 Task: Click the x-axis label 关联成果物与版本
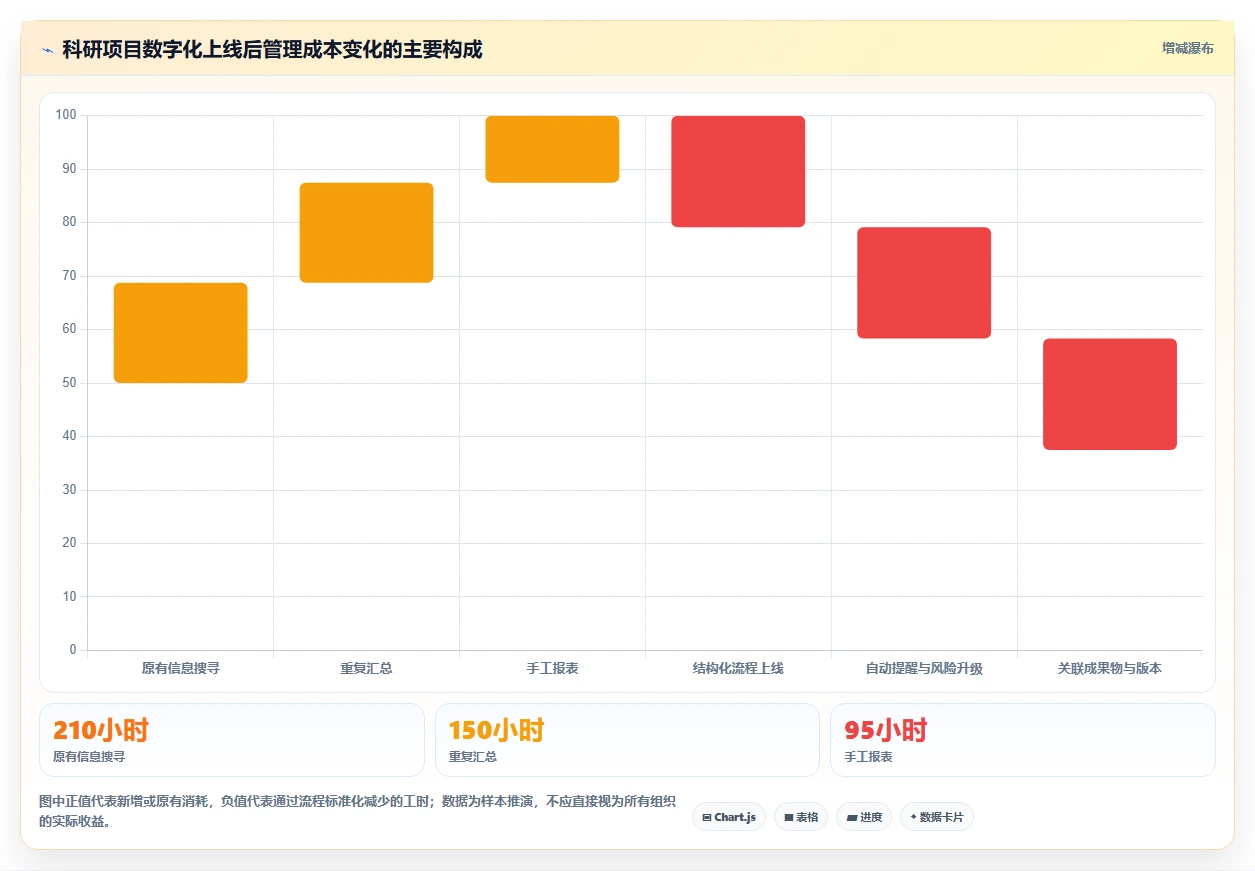(x=1110, y=668)
